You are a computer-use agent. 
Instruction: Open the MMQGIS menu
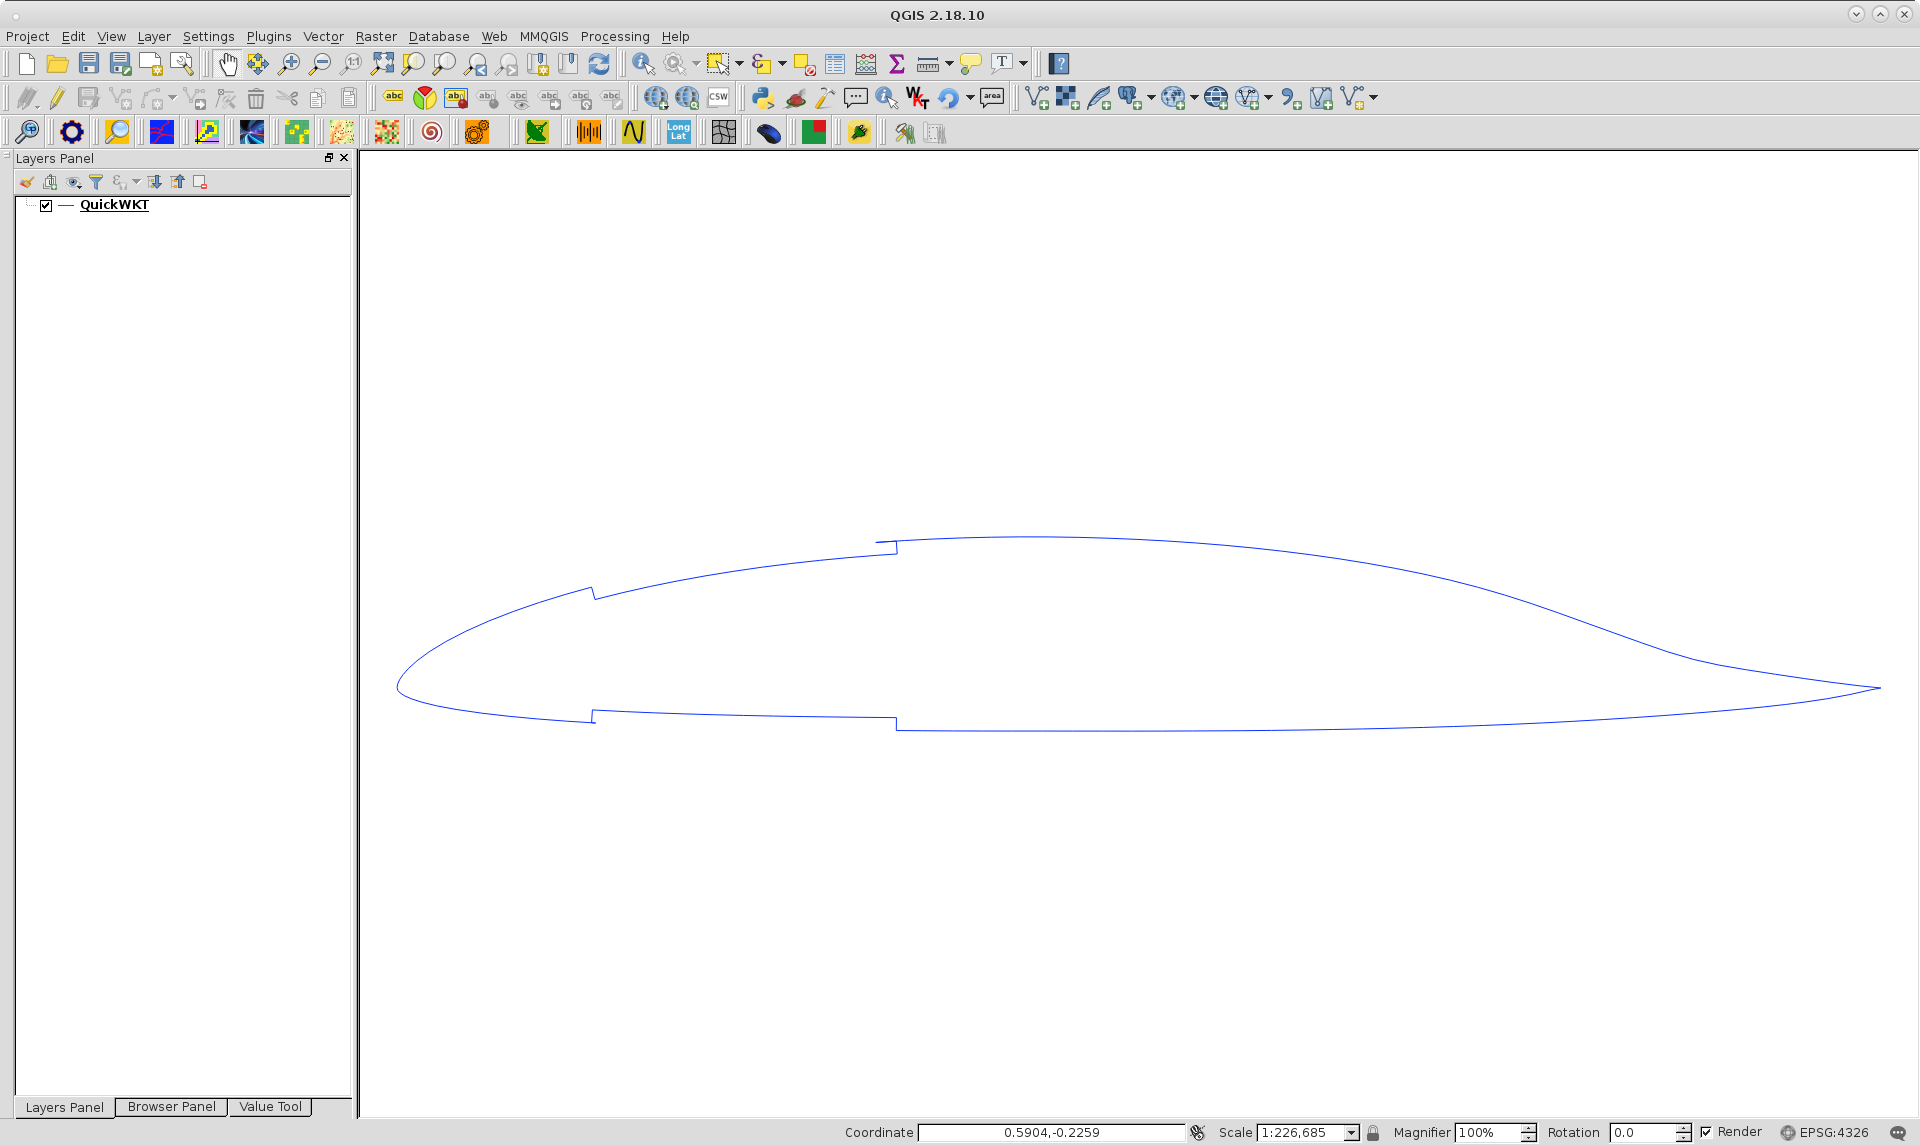click(544, 37)
